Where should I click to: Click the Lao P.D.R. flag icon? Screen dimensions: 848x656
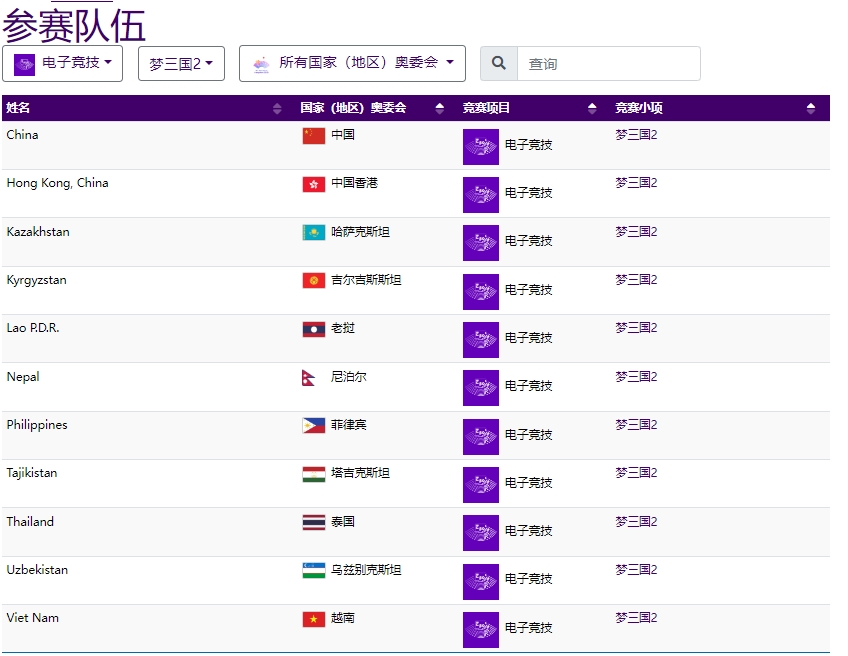point(314,329)
